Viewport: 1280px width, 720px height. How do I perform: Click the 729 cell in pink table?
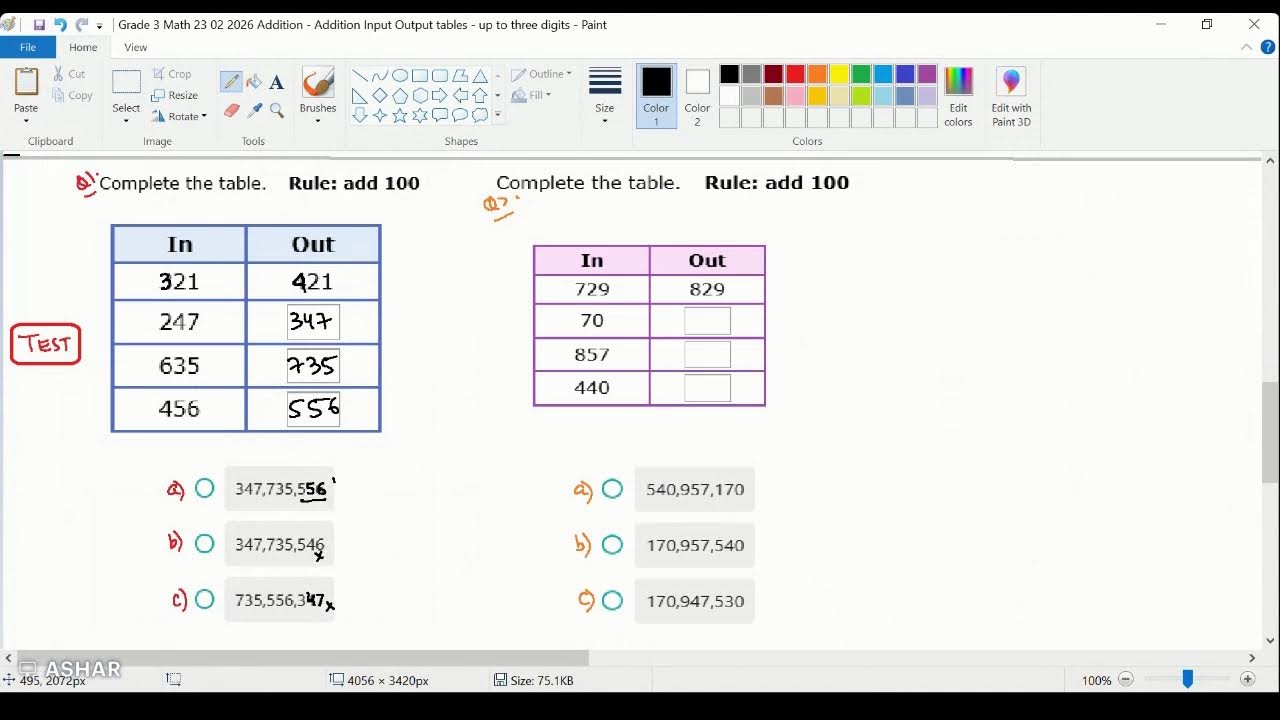click(x=592, y=289)
